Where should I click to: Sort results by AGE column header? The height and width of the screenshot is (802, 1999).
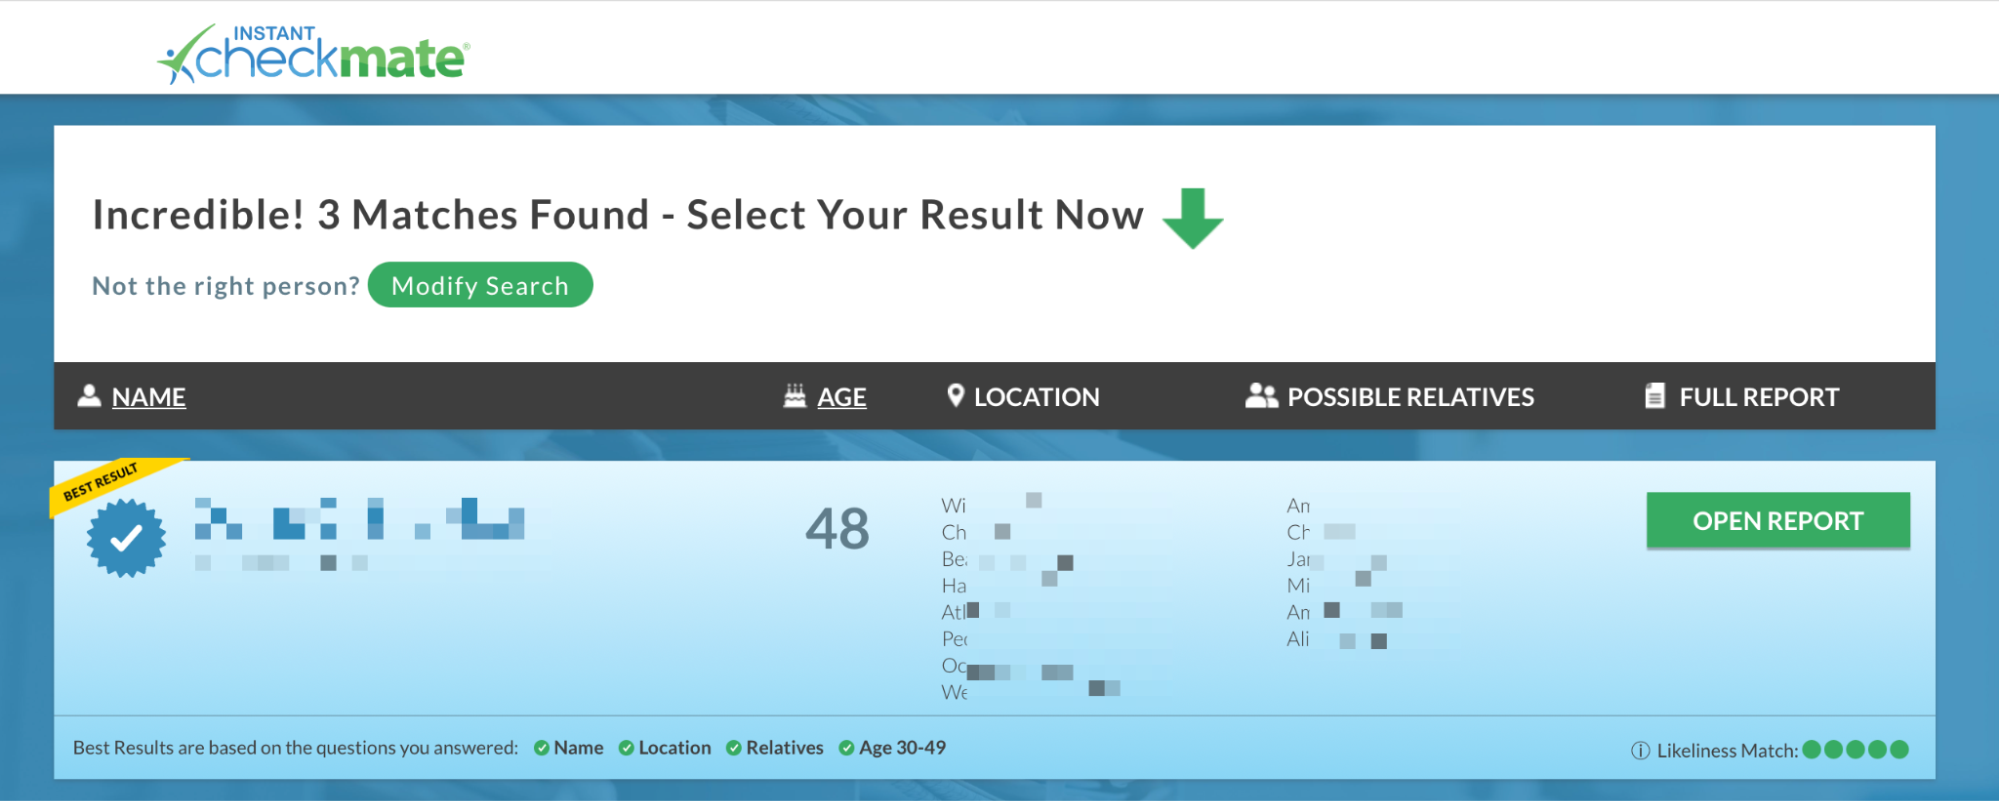click(842, 397)
